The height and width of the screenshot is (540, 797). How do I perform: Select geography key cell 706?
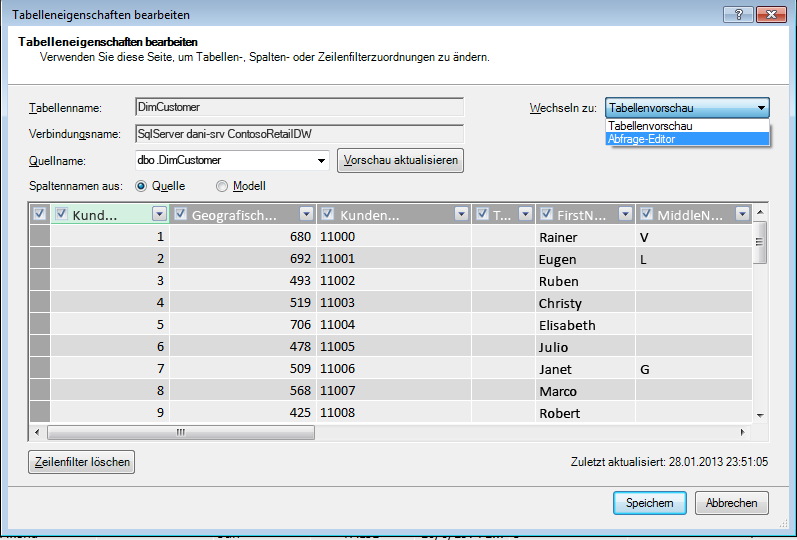(x=243, y=324)
